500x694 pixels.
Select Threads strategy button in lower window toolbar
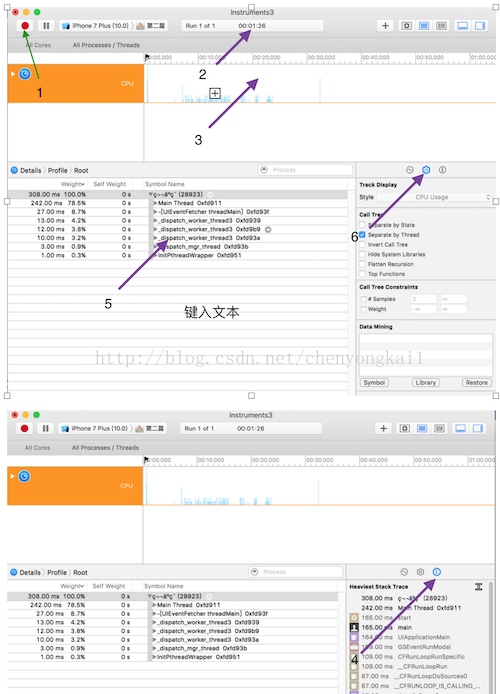(x=439, y=428)
